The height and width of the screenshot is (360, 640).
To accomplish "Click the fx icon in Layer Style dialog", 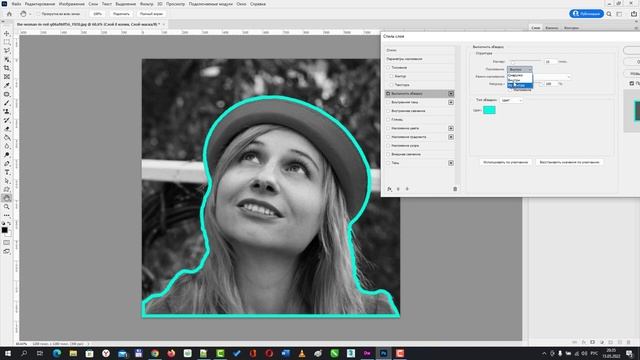I will point(389,189).
